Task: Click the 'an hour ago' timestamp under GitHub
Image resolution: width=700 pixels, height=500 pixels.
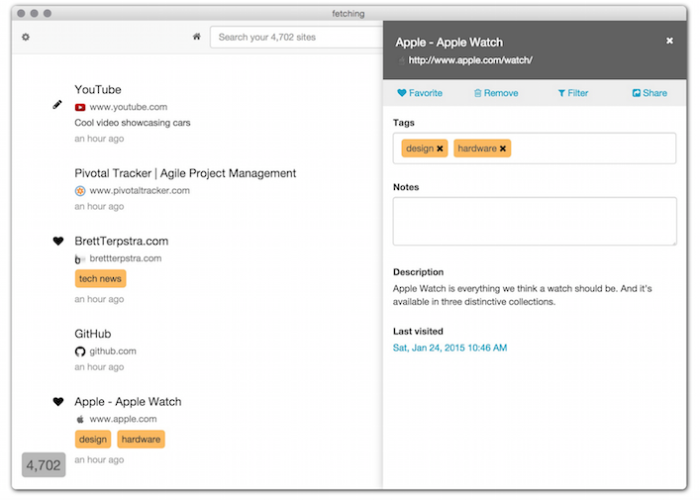Action: [x=99, y=367]
